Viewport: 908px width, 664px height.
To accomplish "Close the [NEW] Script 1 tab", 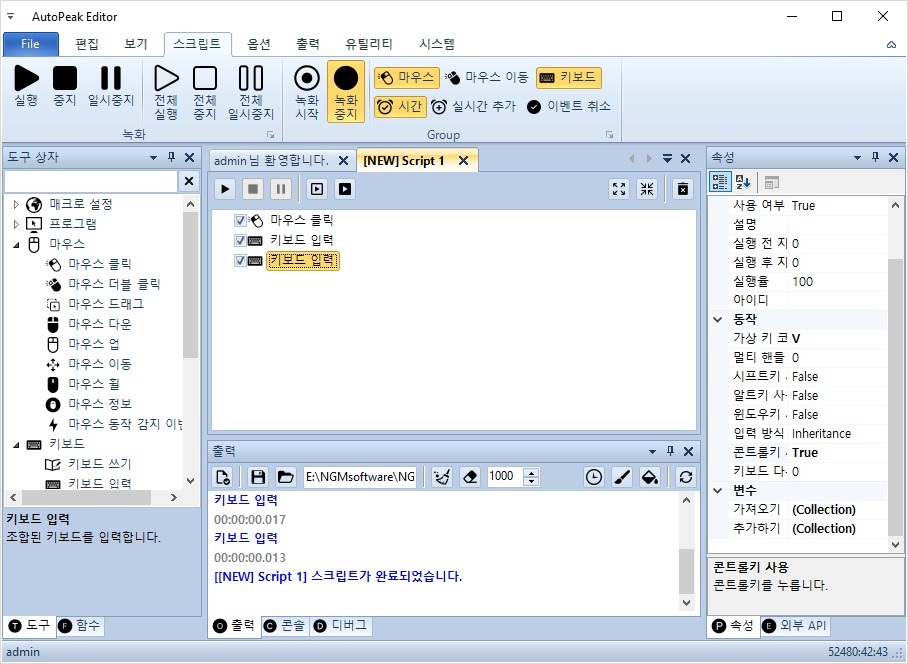I will click(463, 161).
